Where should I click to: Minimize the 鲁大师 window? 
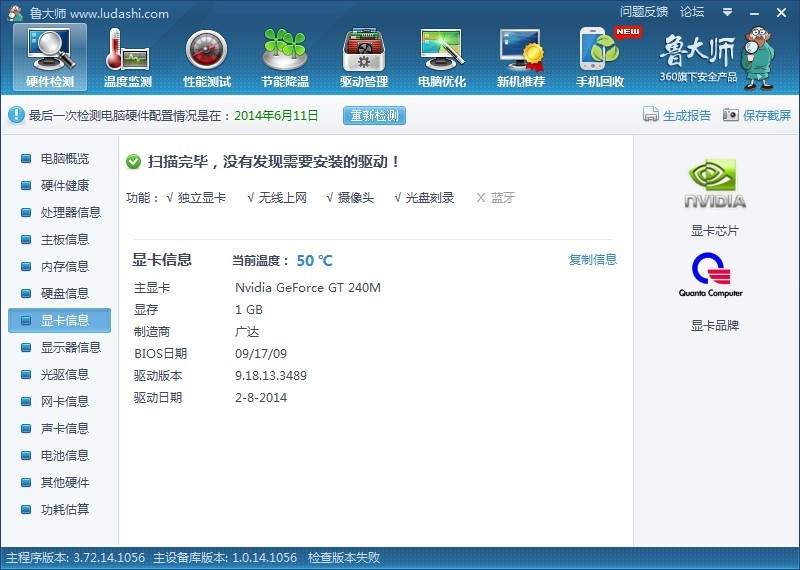(755, 13)
